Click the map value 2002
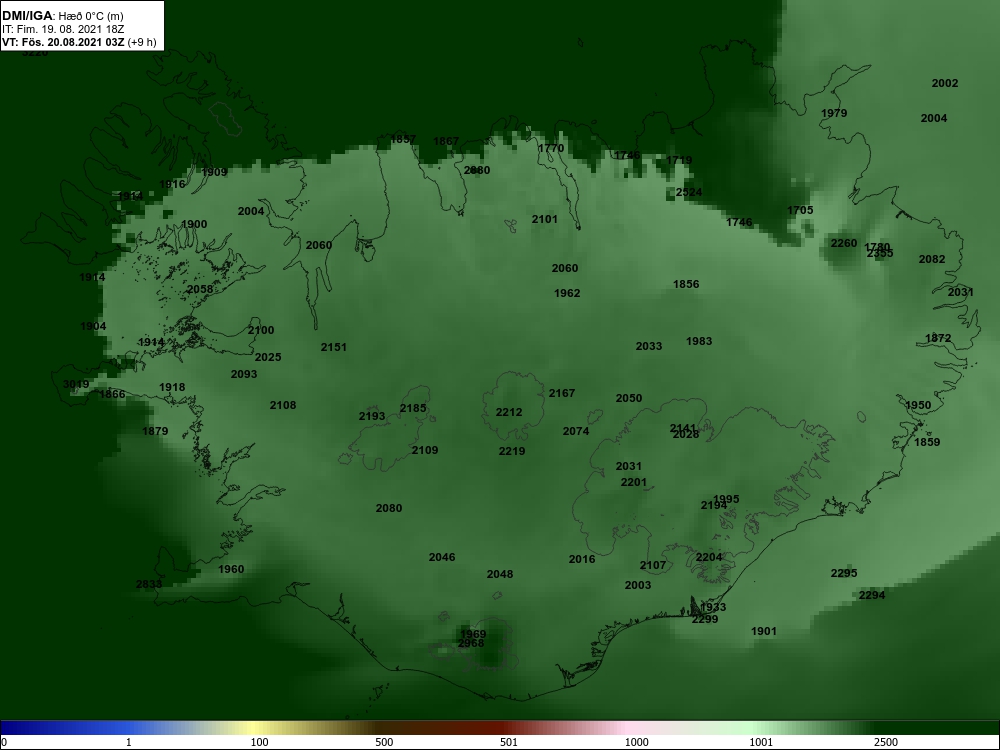This screenshot has height=750, width=1000. [945, 83]
